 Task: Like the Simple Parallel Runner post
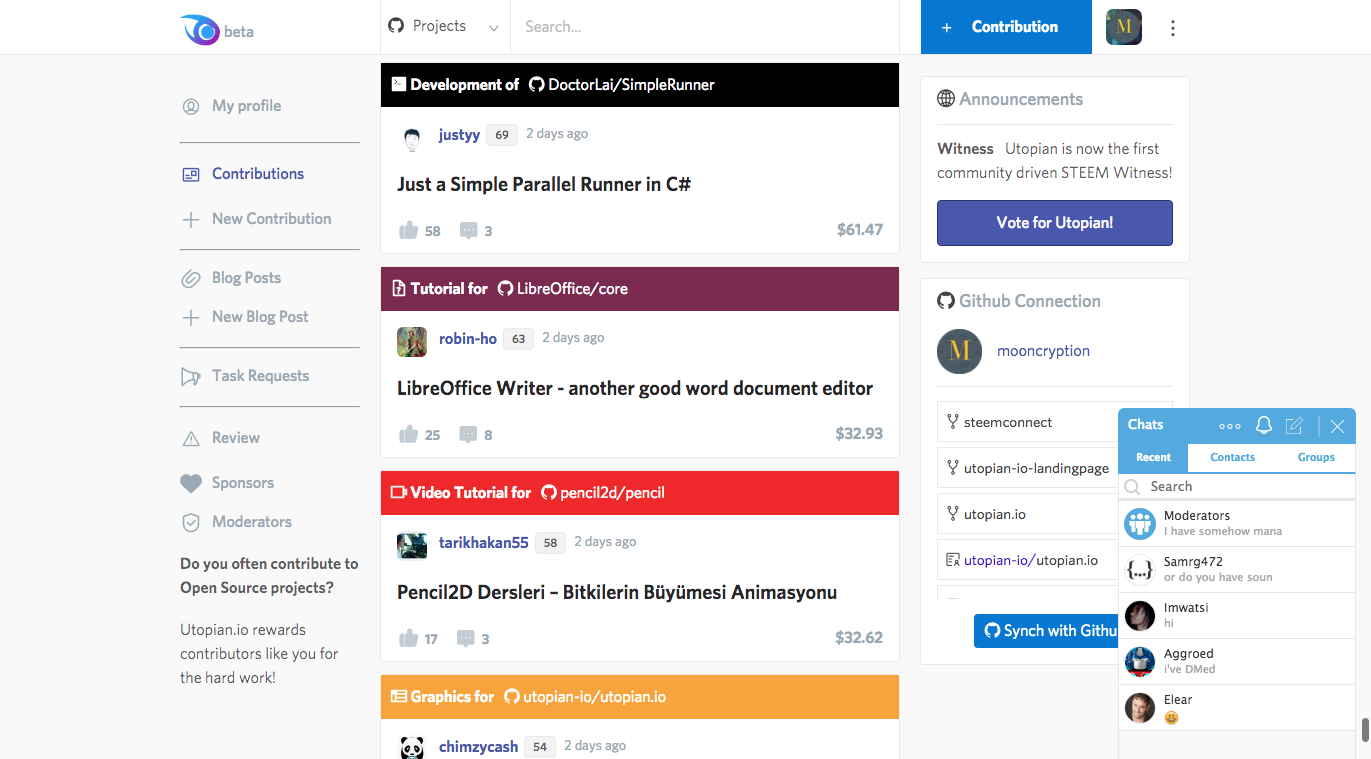coord(408,230)
